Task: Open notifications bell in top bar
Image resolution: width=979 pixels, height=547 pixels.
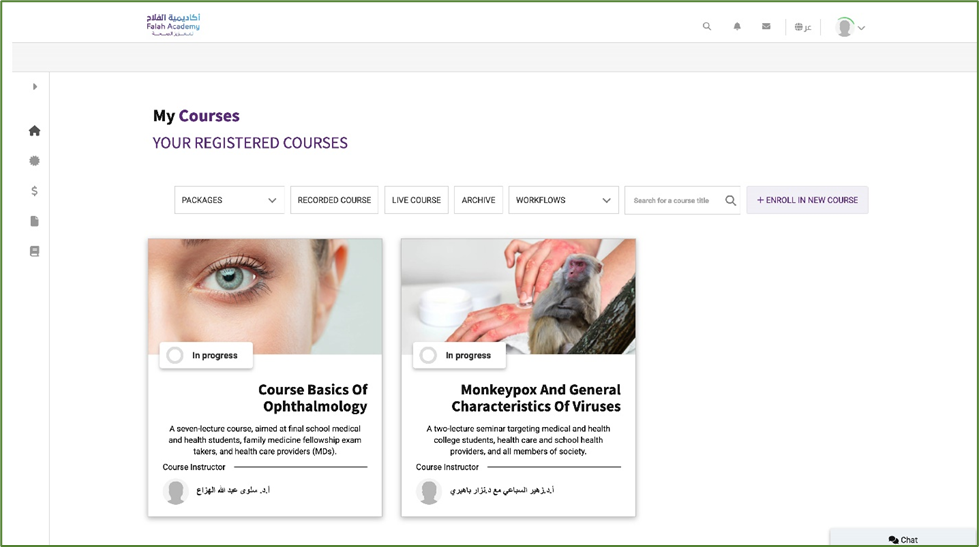Action: pyautogui.click(x=737, y=27)
